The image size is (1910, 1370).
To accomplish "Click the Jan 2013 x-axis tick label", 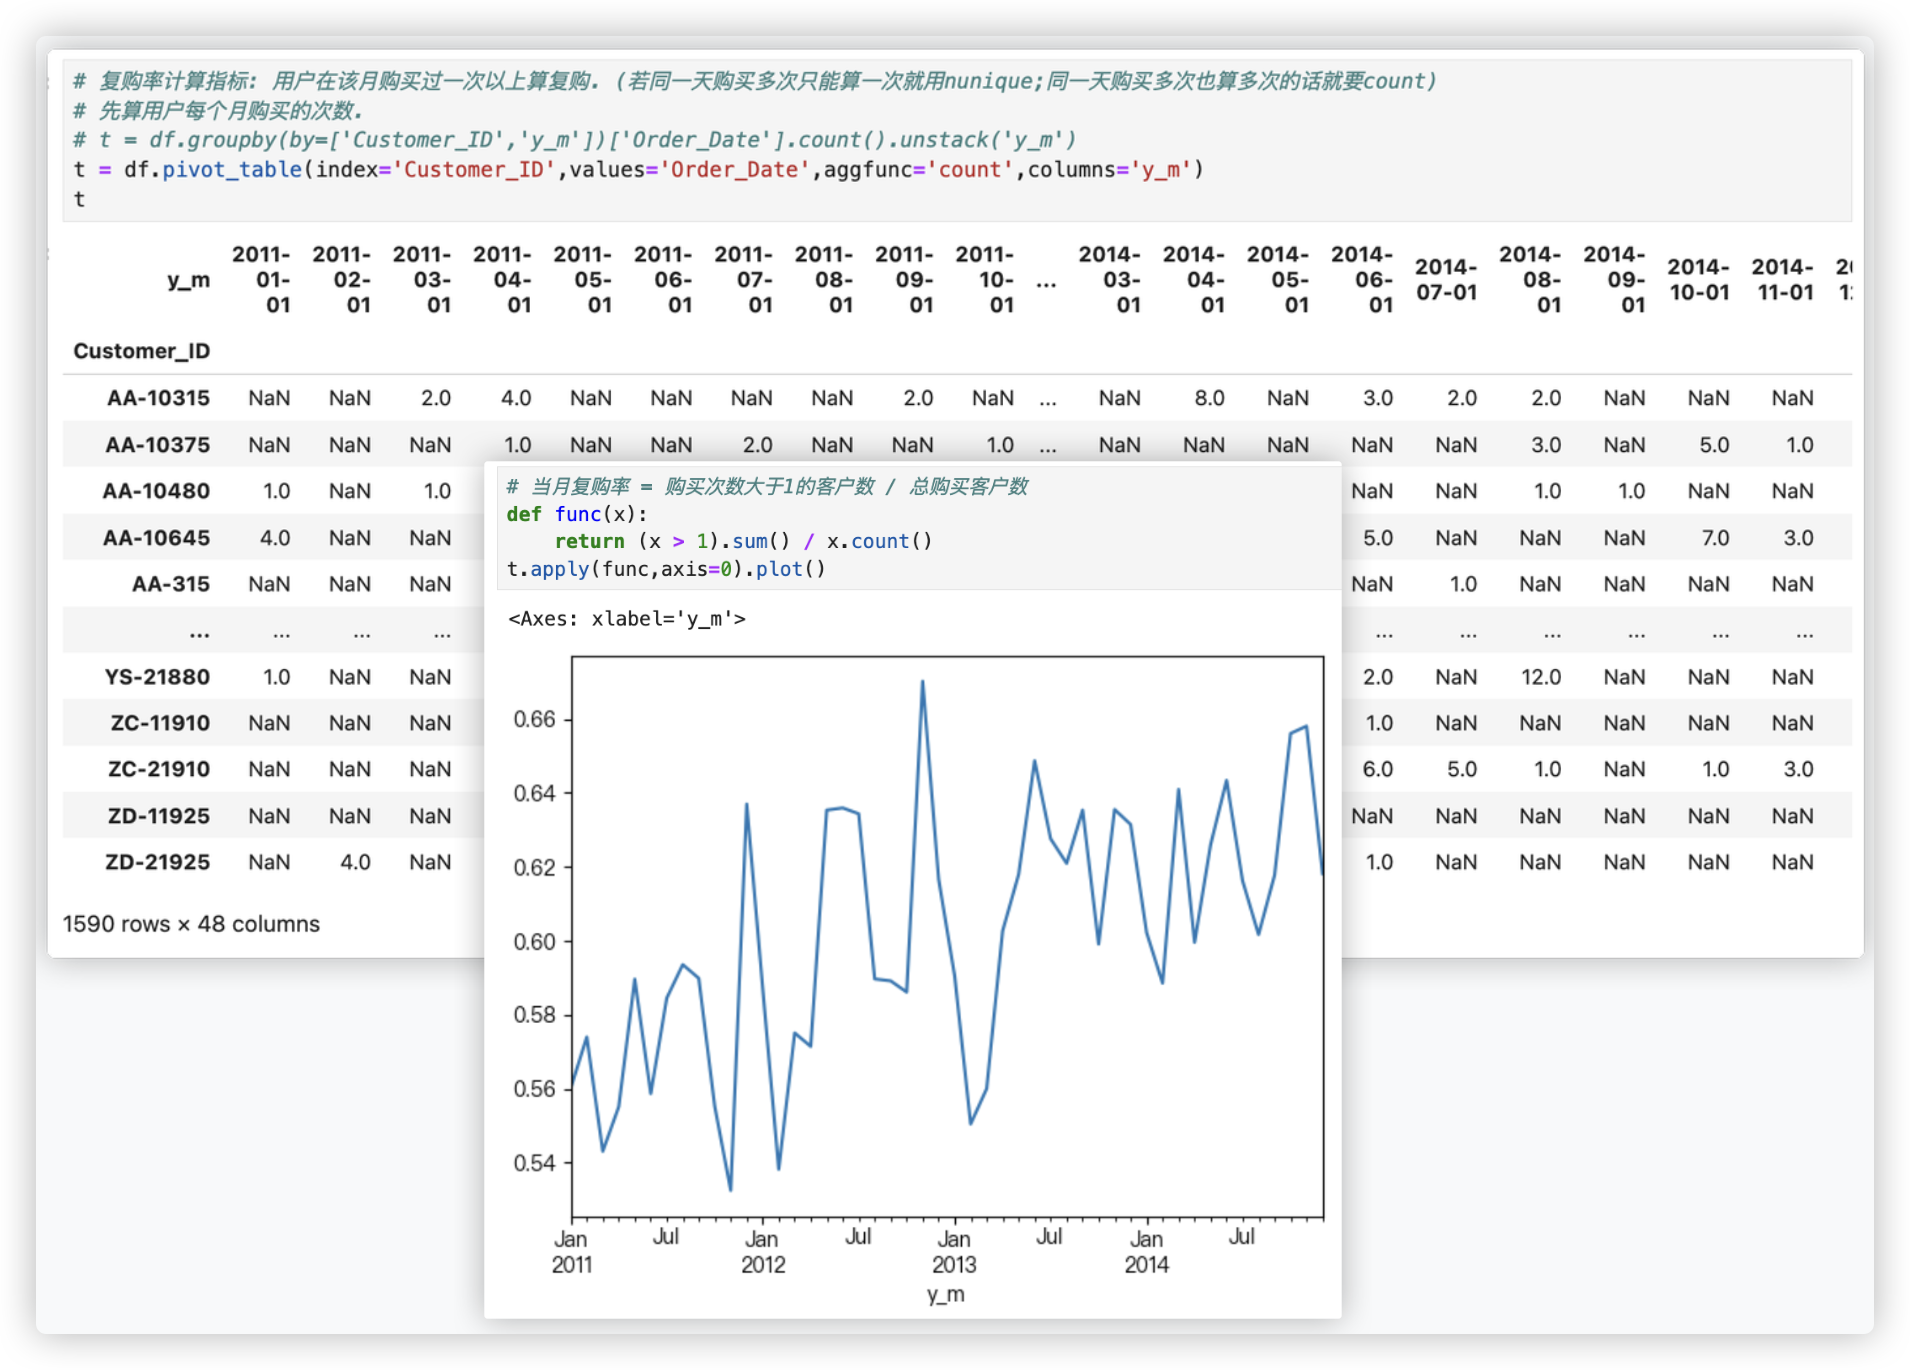I will coord(953,1252).
